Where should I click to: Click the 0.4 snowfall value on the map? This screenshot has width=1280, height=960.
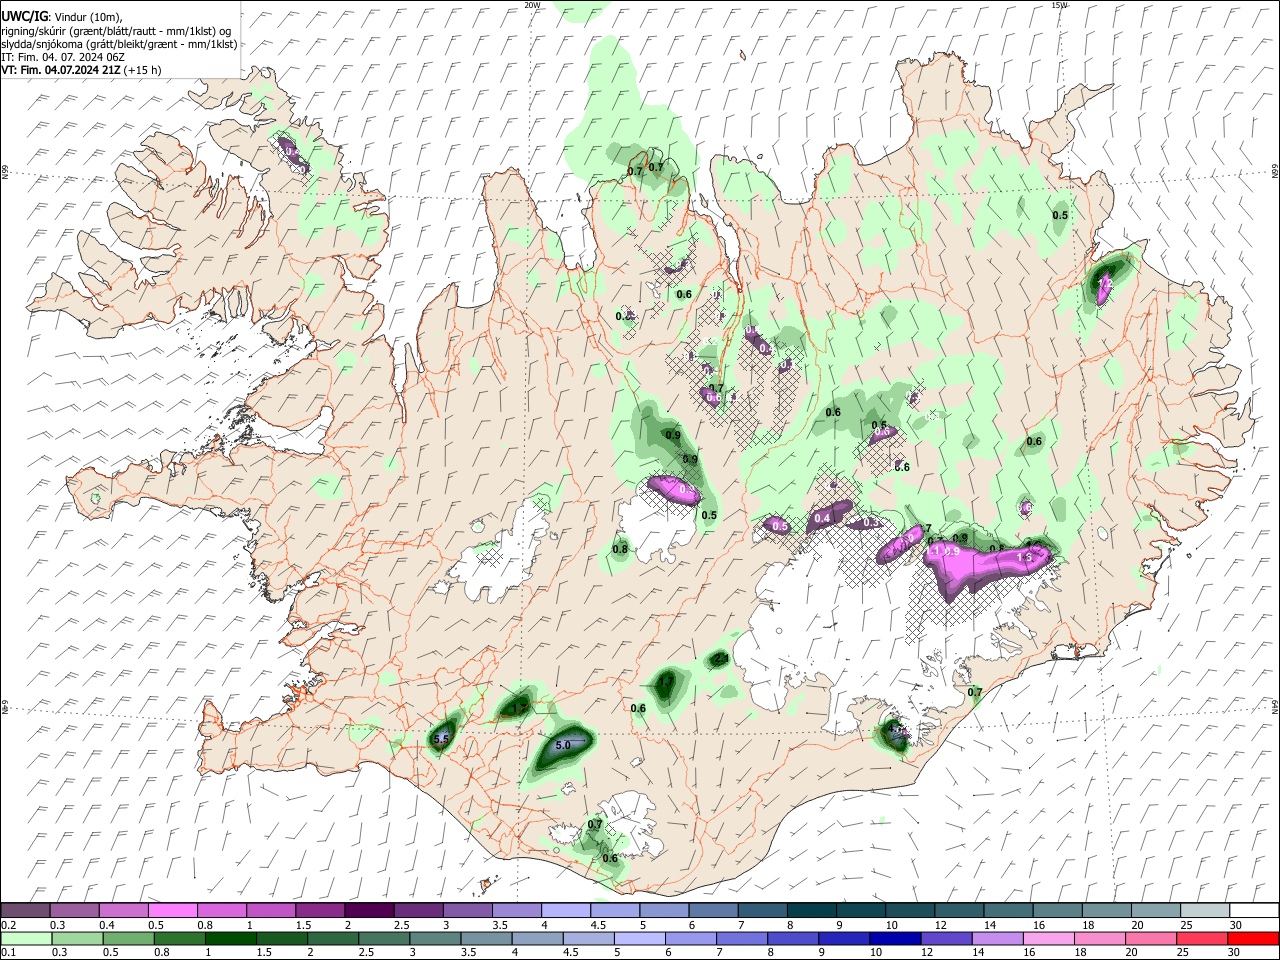point(823,518)
